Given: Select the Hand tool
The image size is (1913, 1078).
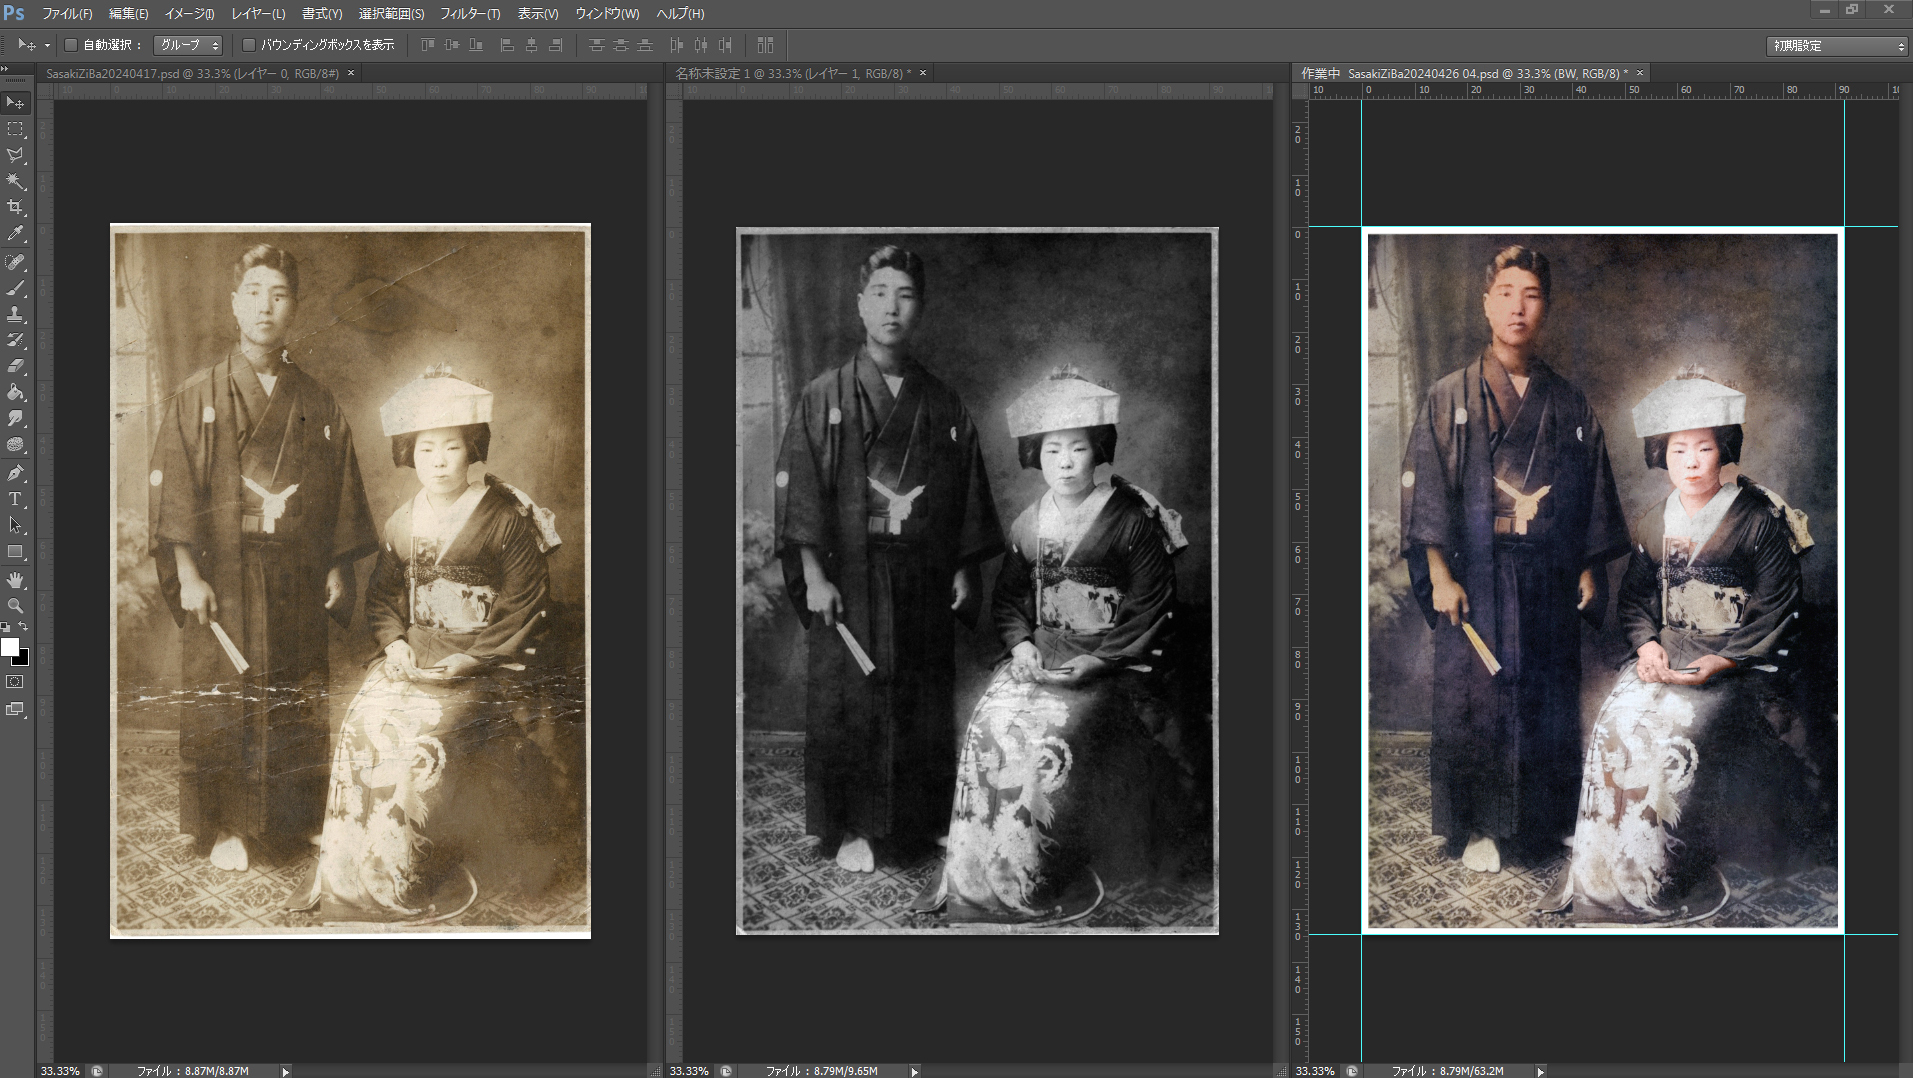Looking at the screenshot, I should click(x=15, y=580).
